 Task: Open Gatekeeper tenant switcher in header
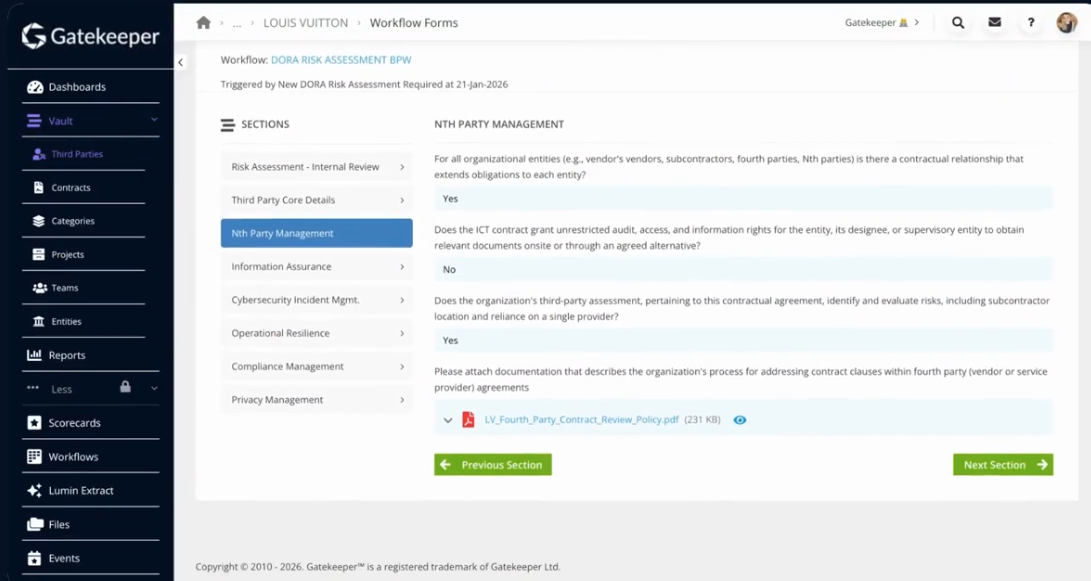(x=882, y=22)
